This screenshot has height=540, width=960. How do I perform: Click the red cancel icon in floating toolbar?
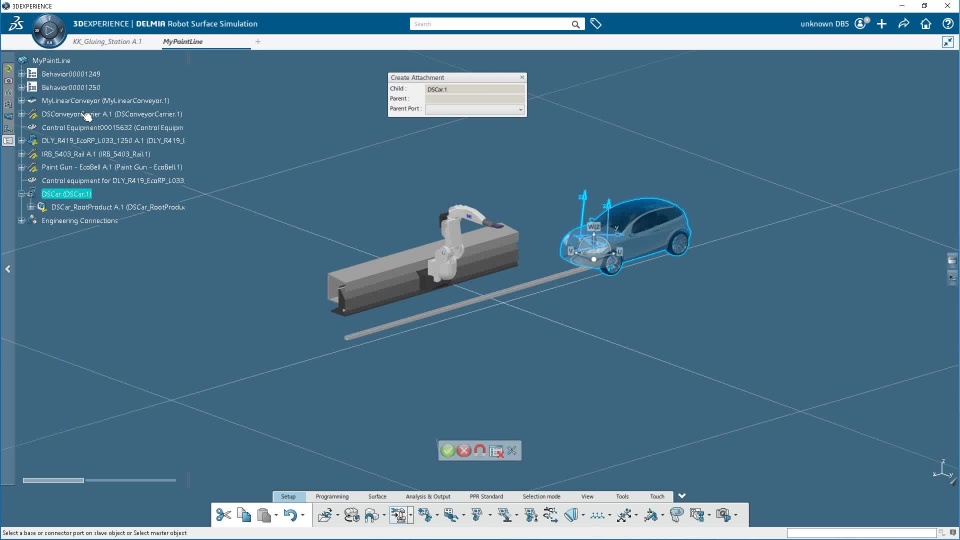coord(463,451)
